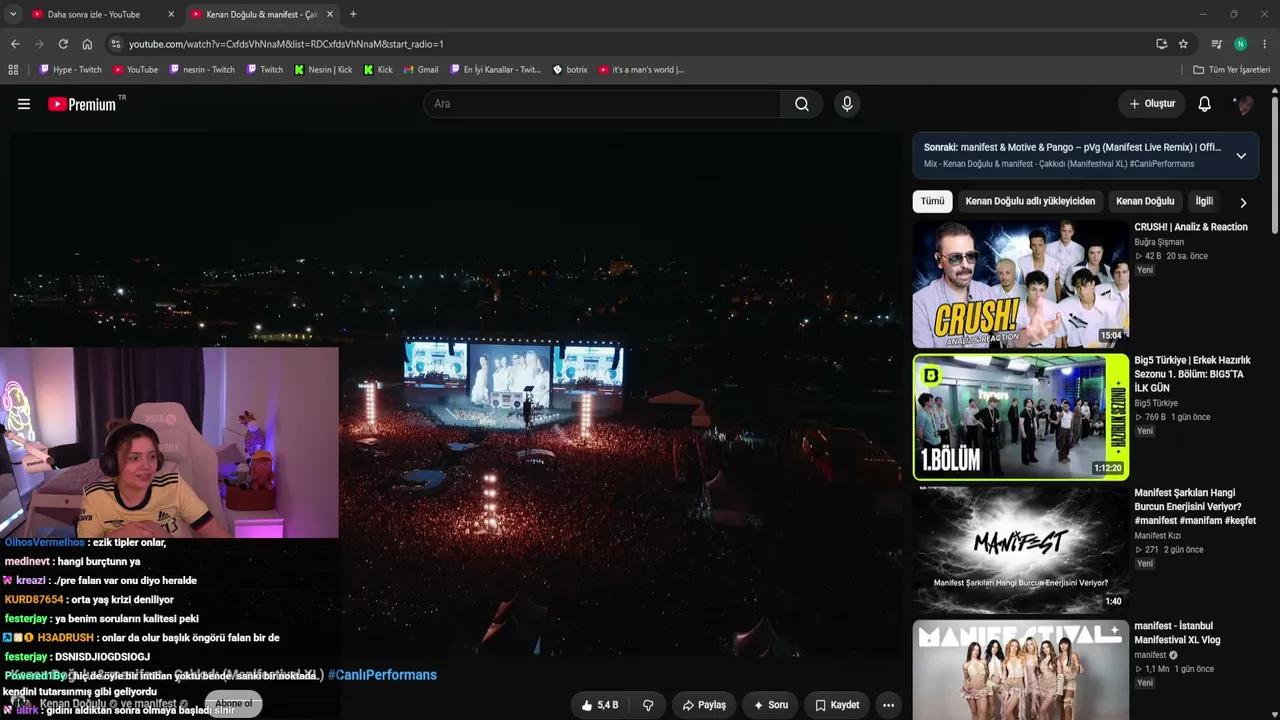The width and height of the screenshot is (1280, 720).
Task: Open the Hype - Twitch bookmark
Action: pyautogui.click(x=71, y=70)
